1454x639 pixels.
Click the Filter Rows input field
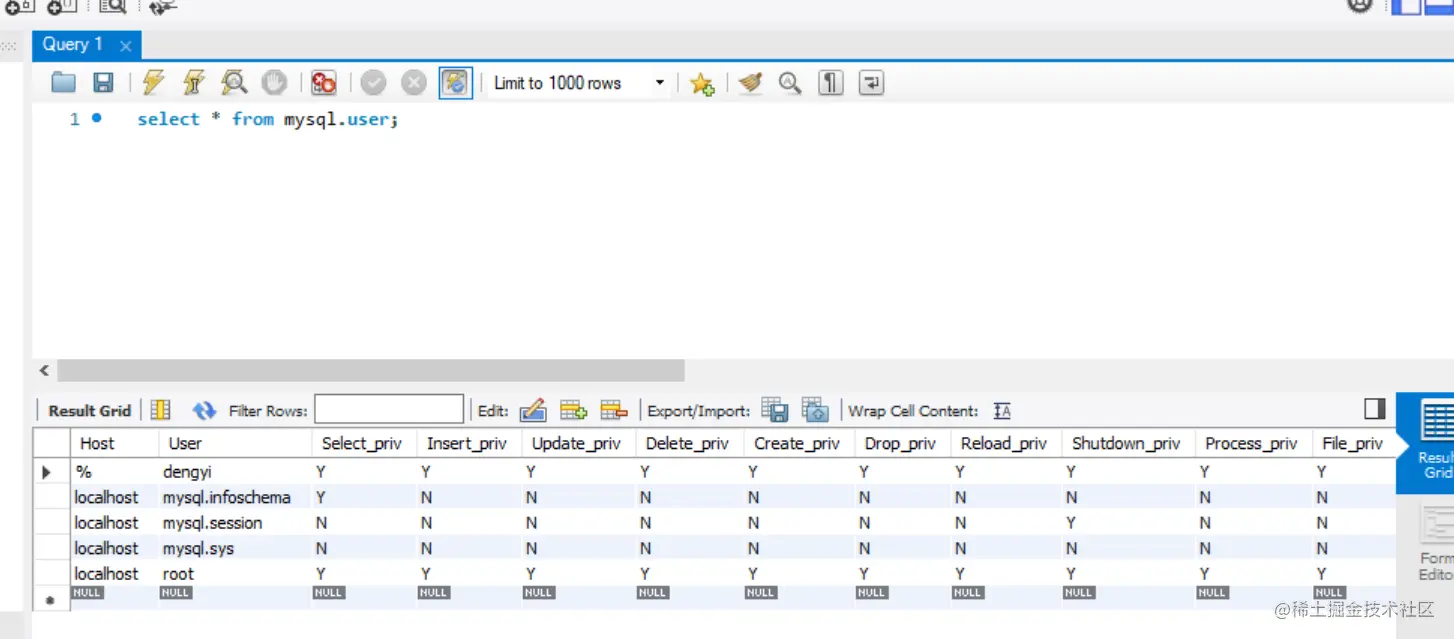389,409
